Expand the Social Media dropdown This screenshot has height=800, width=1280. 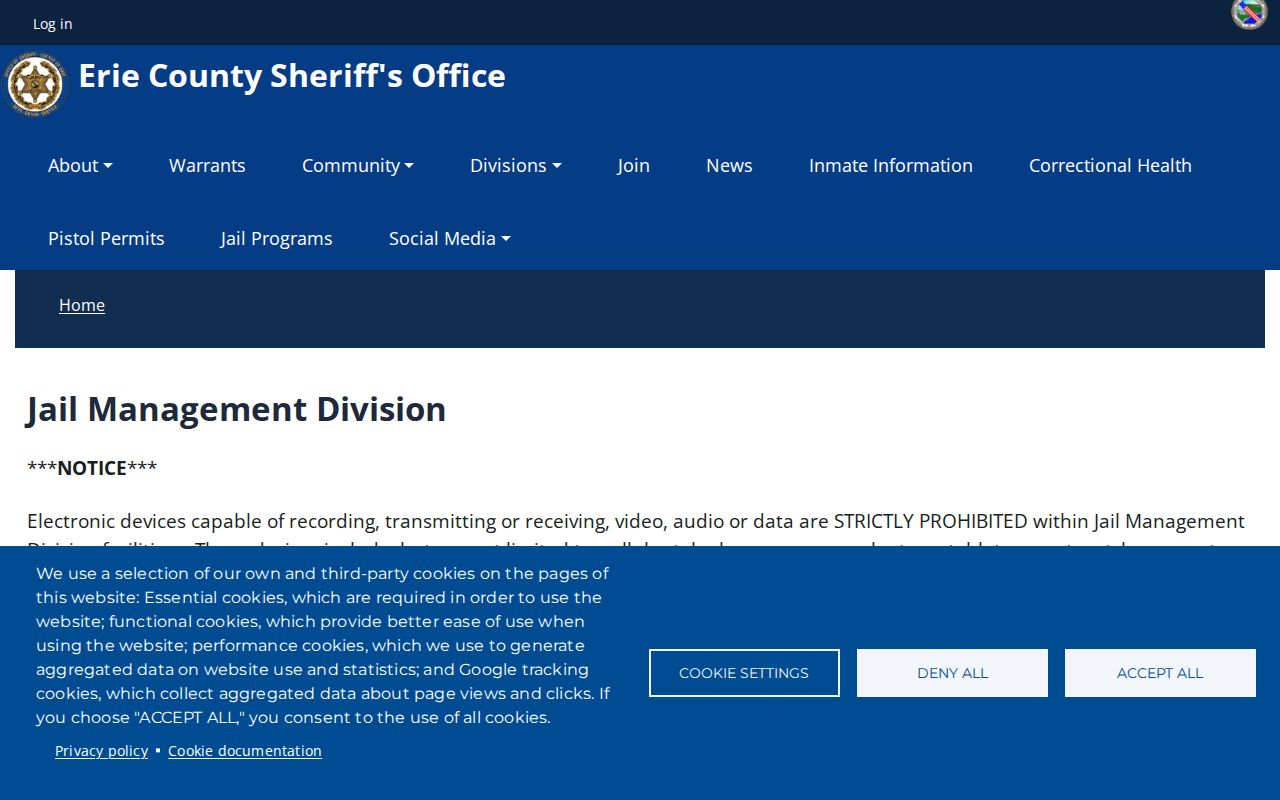click(450, 239)
